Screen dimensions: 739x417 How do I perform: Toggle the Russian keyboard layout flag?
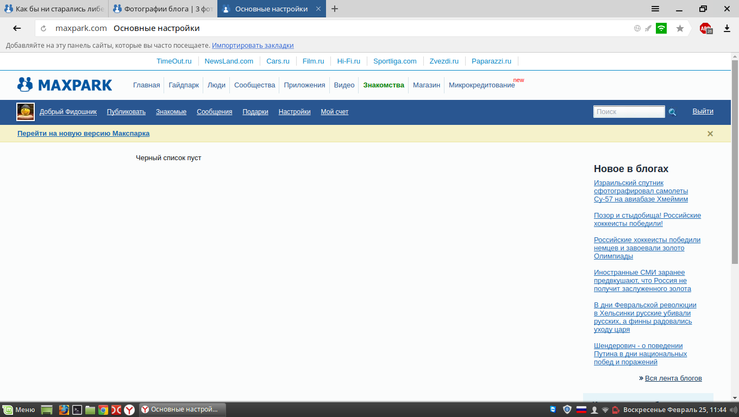[x=581, y=410]
